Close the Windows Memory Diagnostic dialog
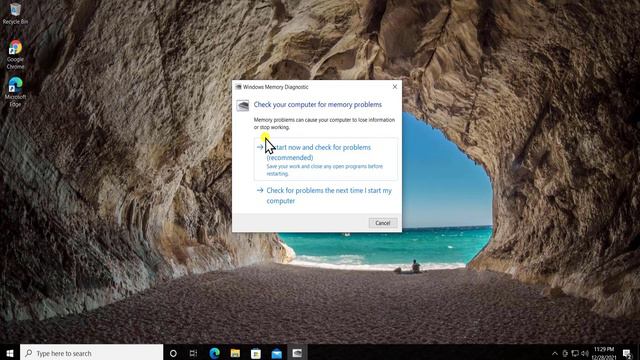 395,87
